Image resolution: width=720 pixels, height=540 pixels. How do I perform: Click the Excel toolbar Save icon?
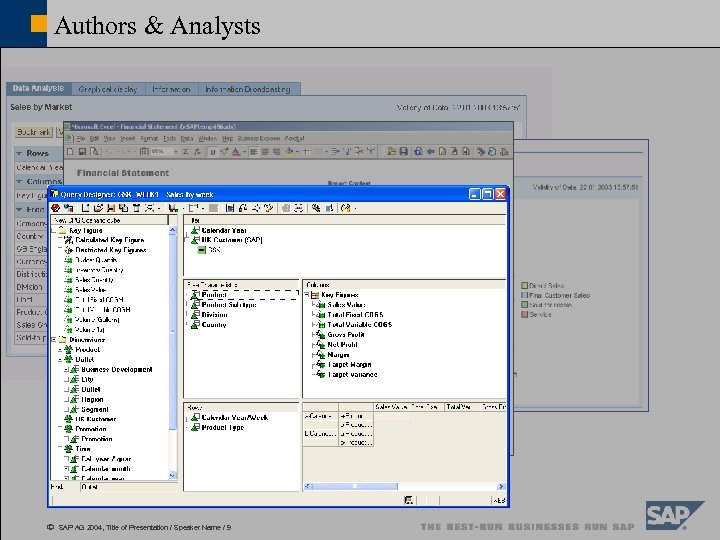pyautogui.click(x=82, y=152)
